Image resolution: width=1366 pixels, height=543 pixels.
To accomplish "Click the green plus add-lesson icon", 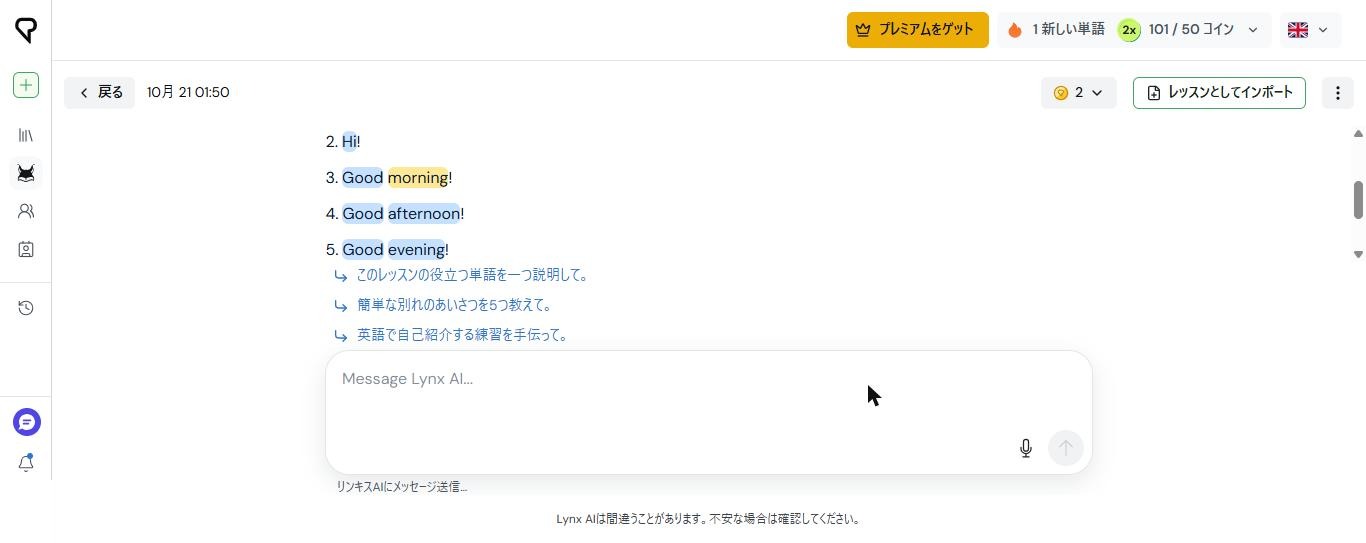I will [x=26, y=85].
